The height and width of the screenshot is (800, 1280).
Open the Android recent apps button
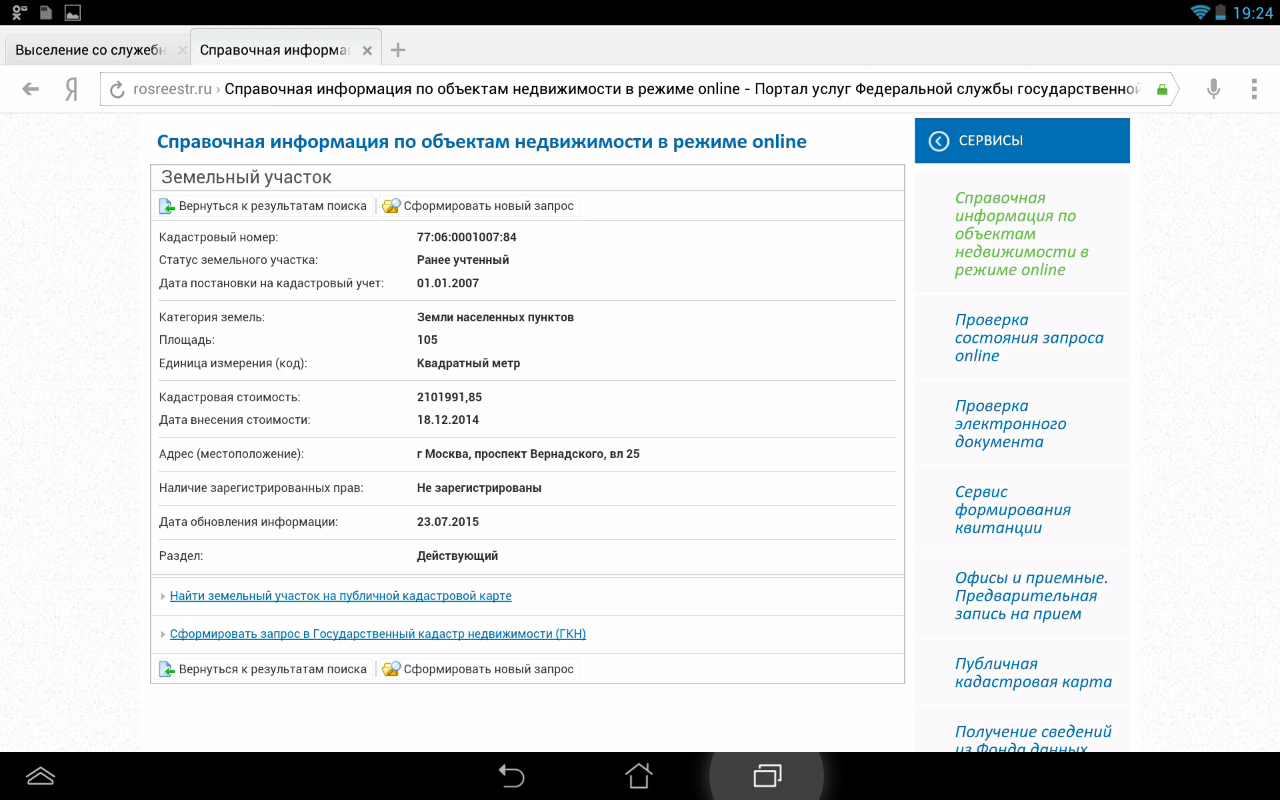coord(766,776)
